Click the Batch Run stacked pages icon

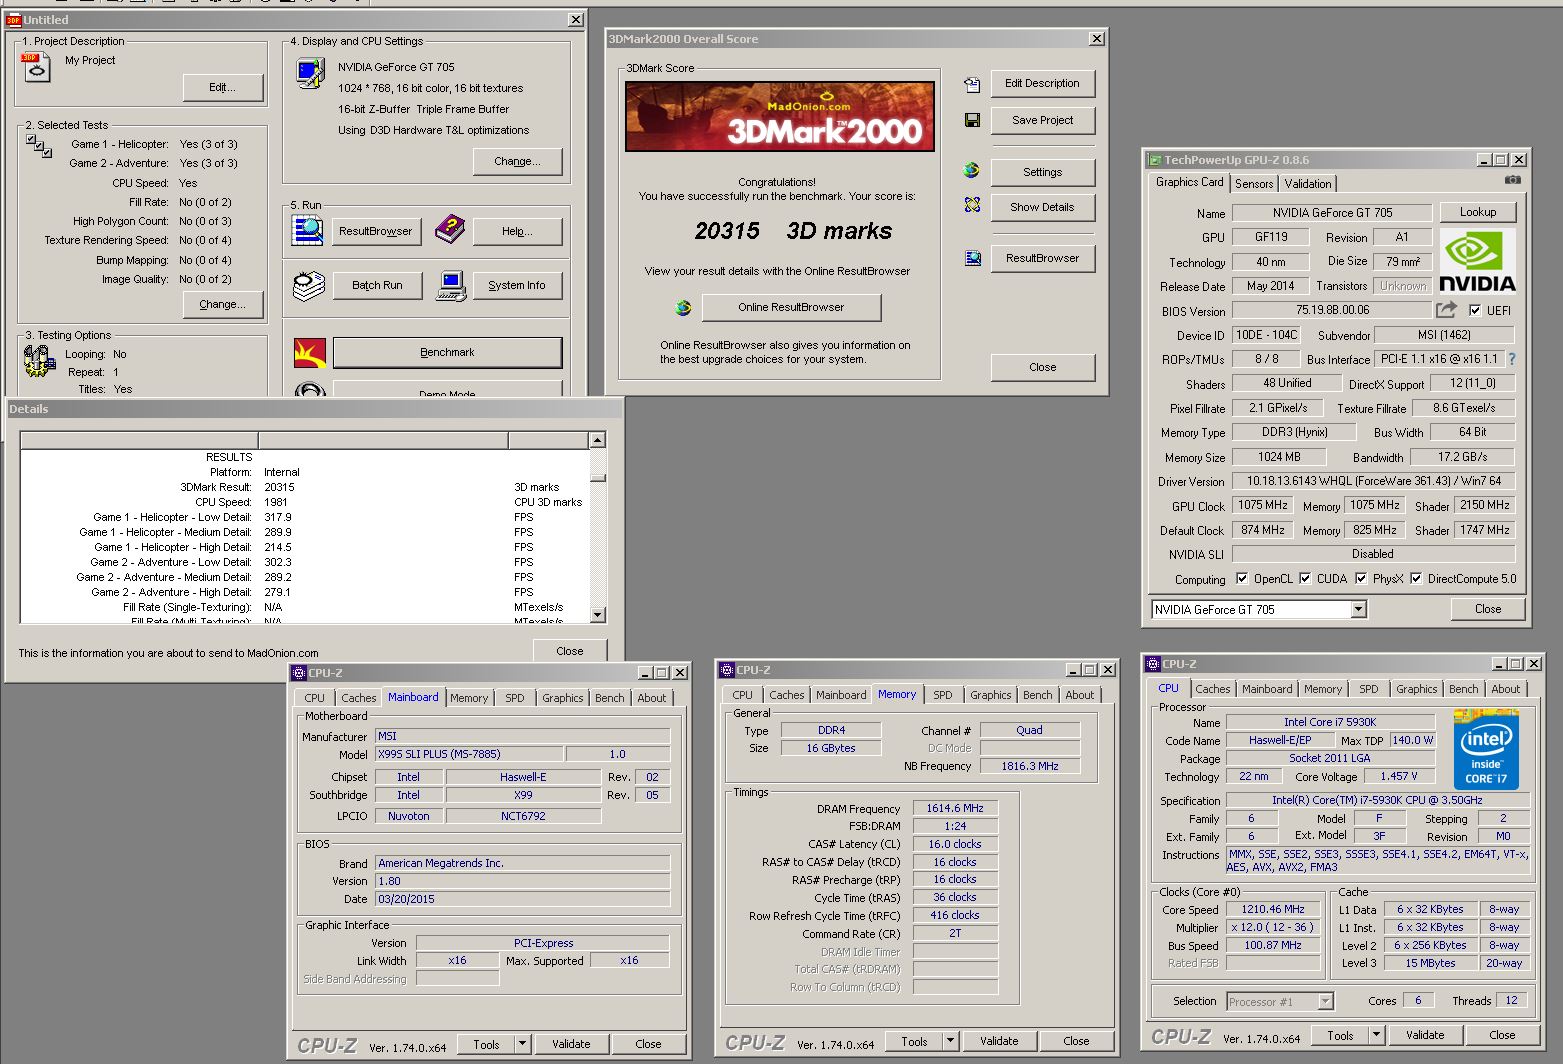click(x=309, y=286)
